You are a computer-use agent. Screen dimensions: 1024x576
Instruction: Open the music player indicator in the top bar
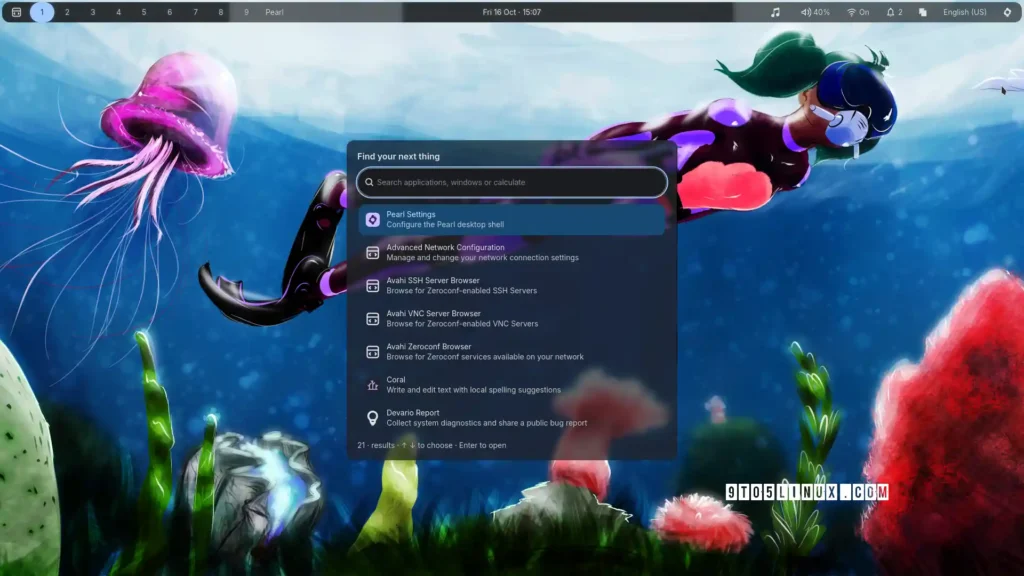(x=775, y=12)
